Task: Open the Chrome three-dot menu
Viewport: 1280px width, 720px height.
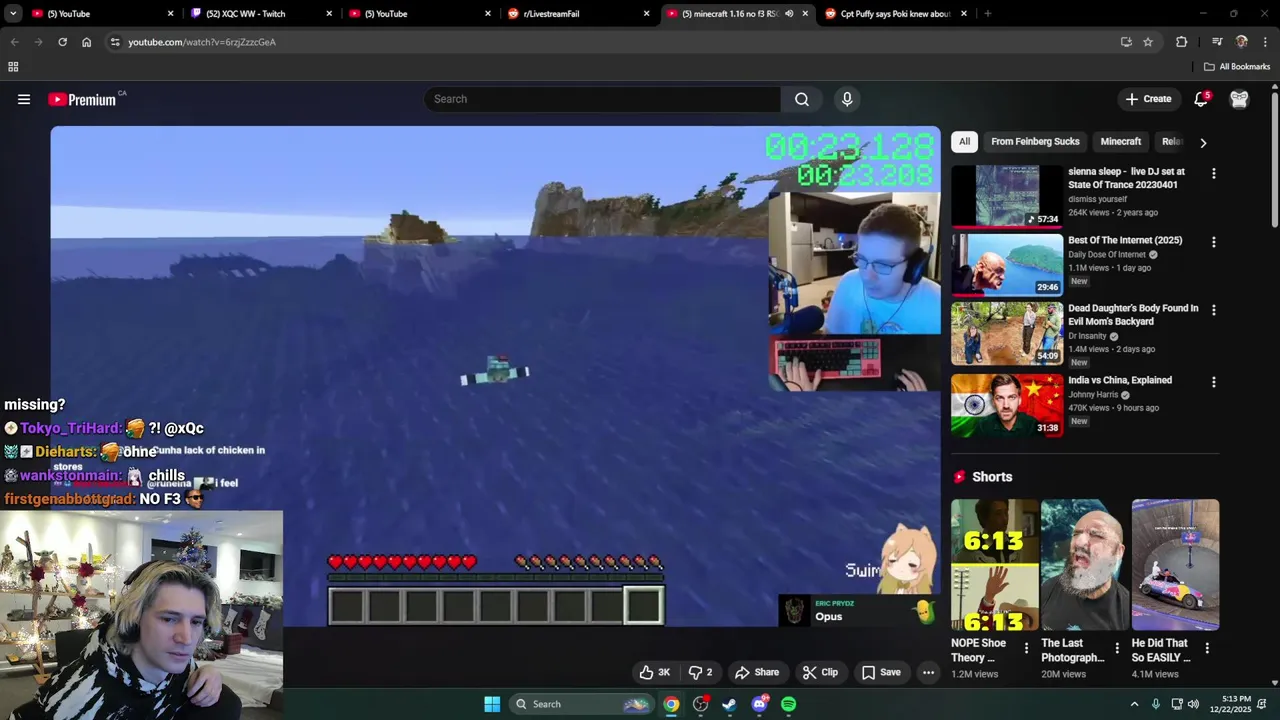Action: pos(1265,42)
